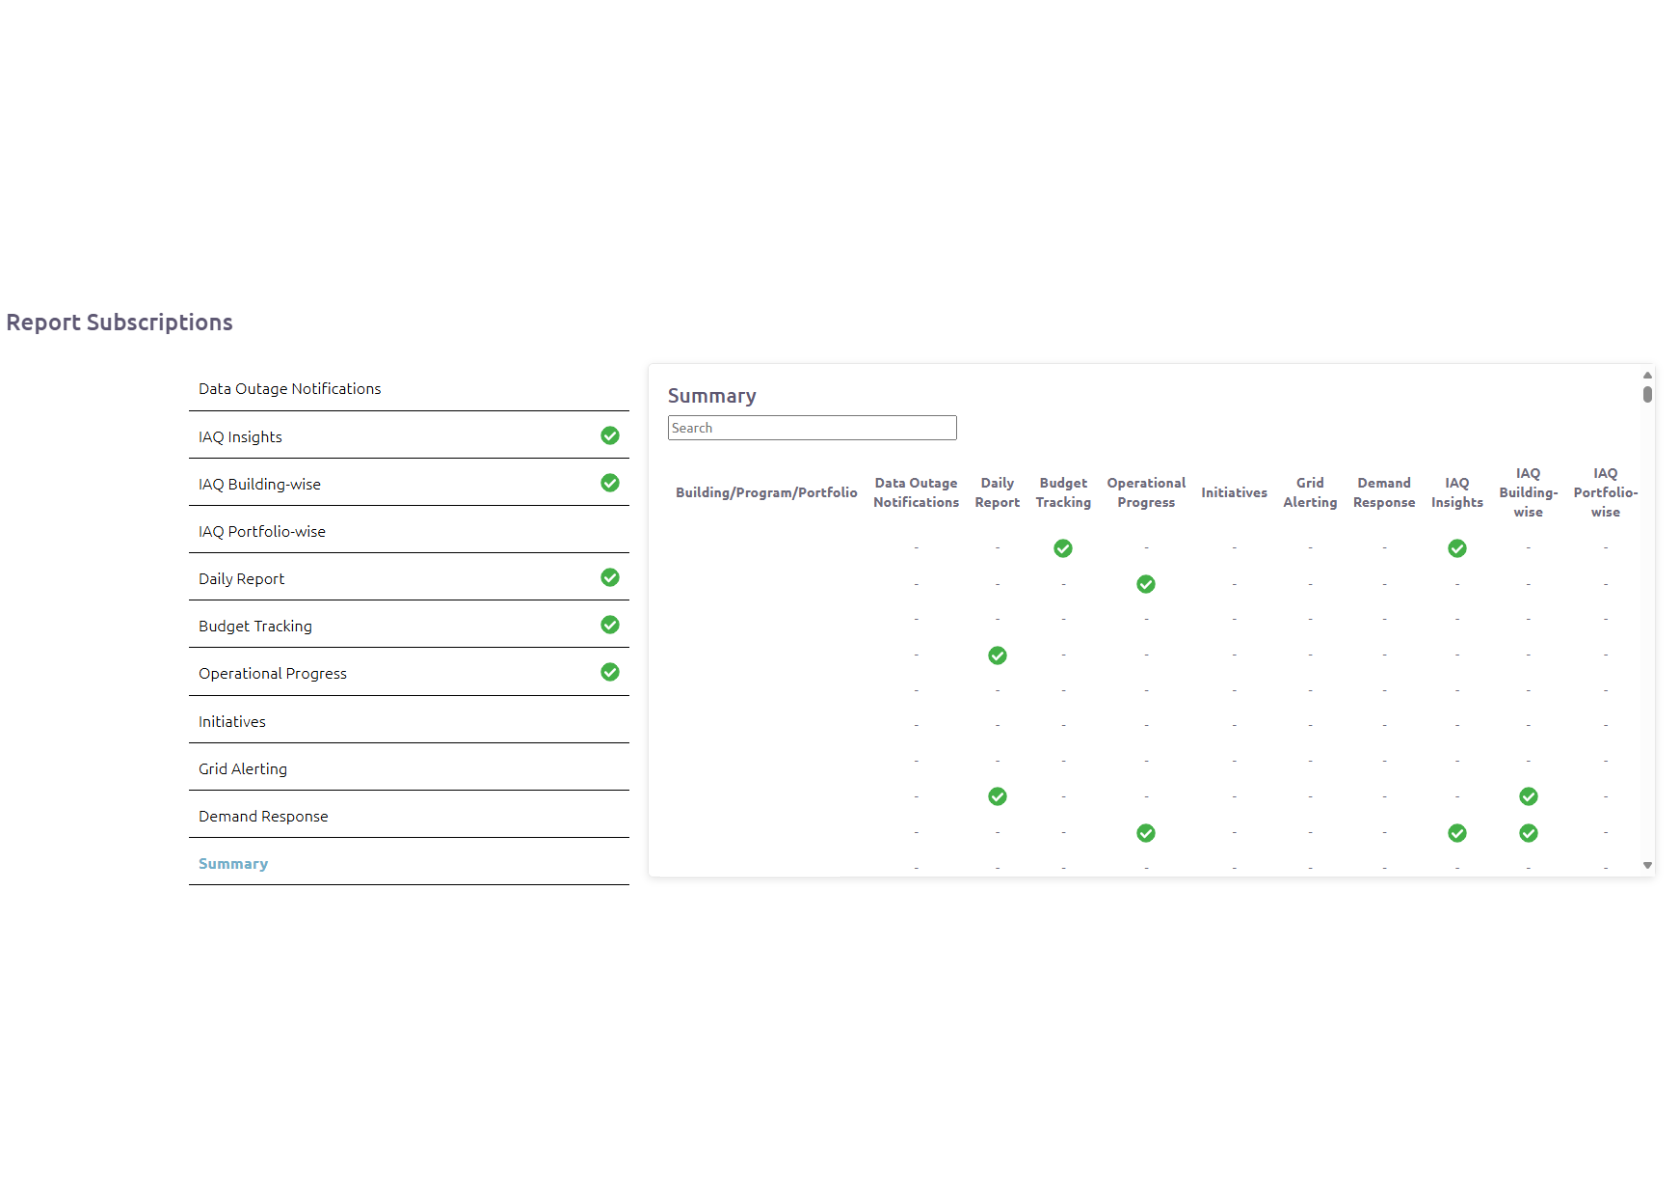
Task: Click the summary scrollbar up arrow
Action: coord(1647,375)
